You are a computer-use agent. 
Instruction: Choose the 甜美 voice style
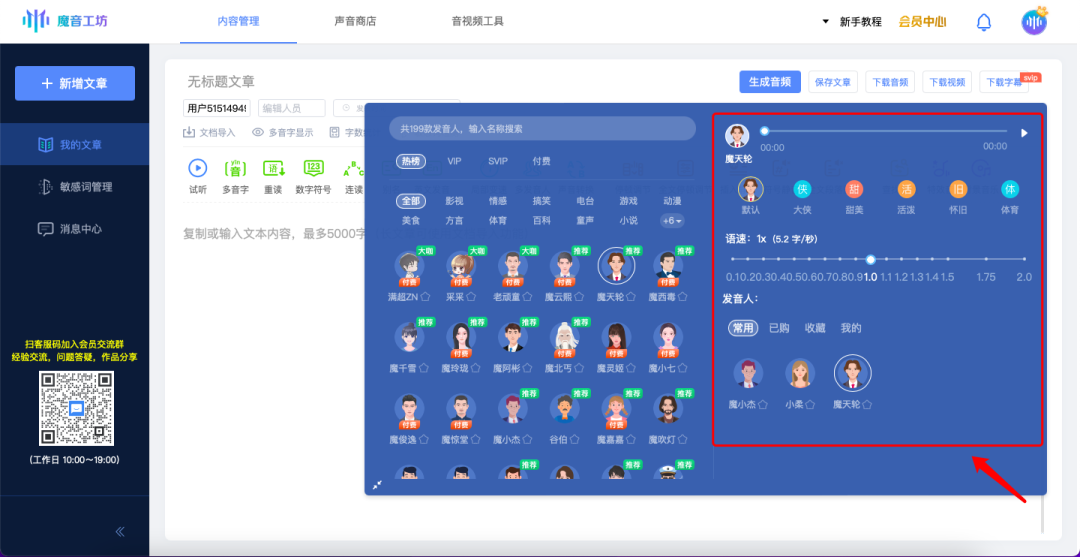pyautogui.click(x=854, y=189)
